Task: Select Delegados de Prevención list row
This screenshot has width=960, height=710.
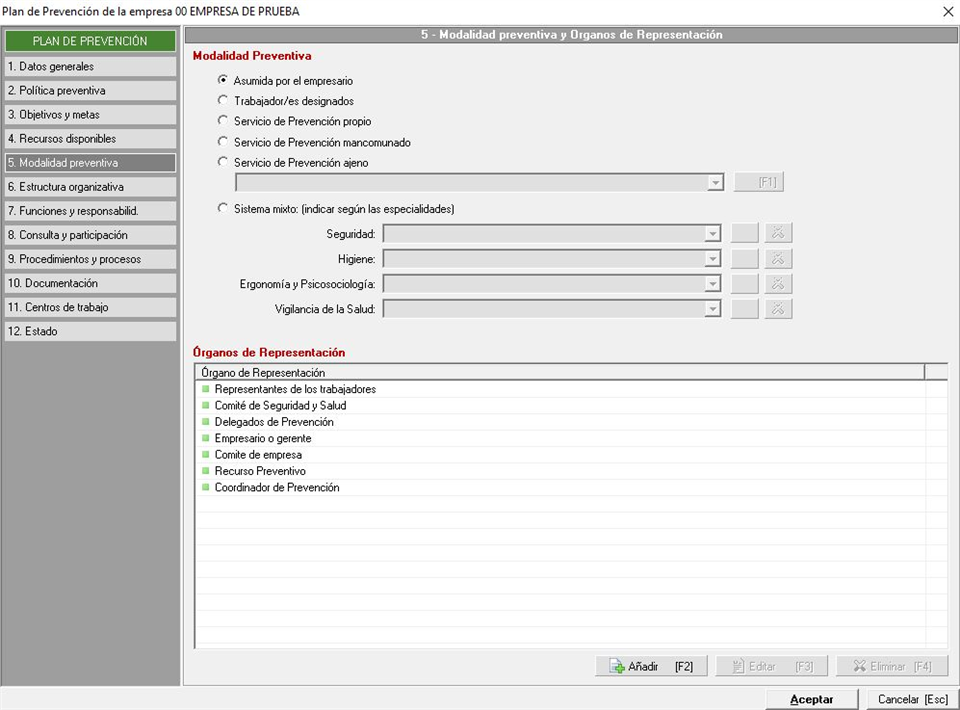Action: [274, 422]
